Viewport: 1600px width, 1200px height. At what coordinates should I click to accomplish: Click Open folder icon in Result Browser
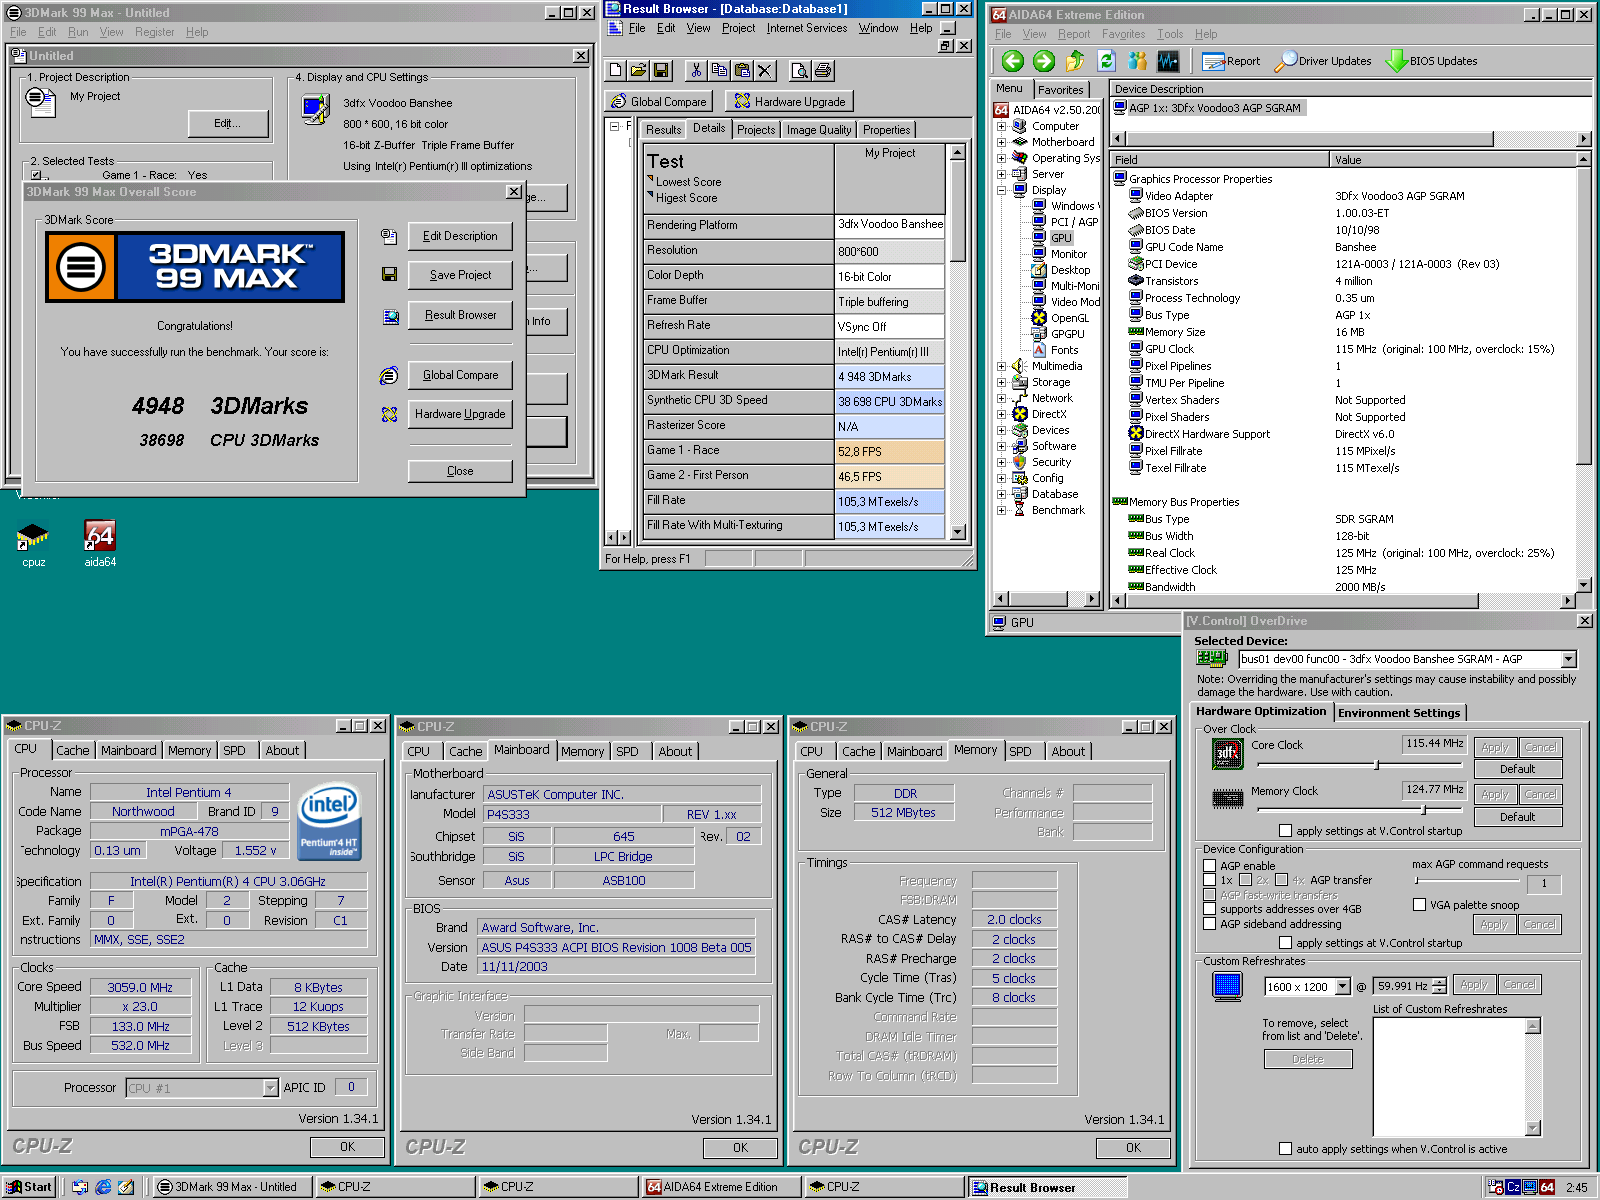[x=638, y=70]
